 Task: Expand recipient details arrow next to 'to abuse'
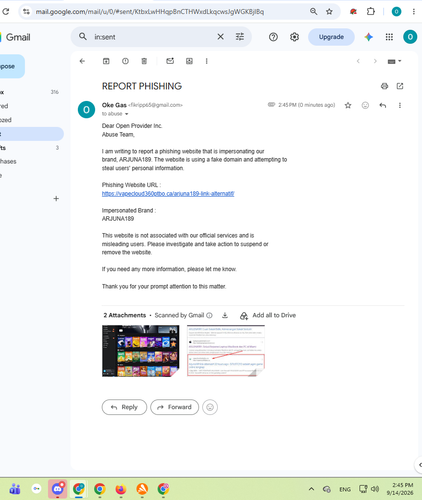coord(127,114)
